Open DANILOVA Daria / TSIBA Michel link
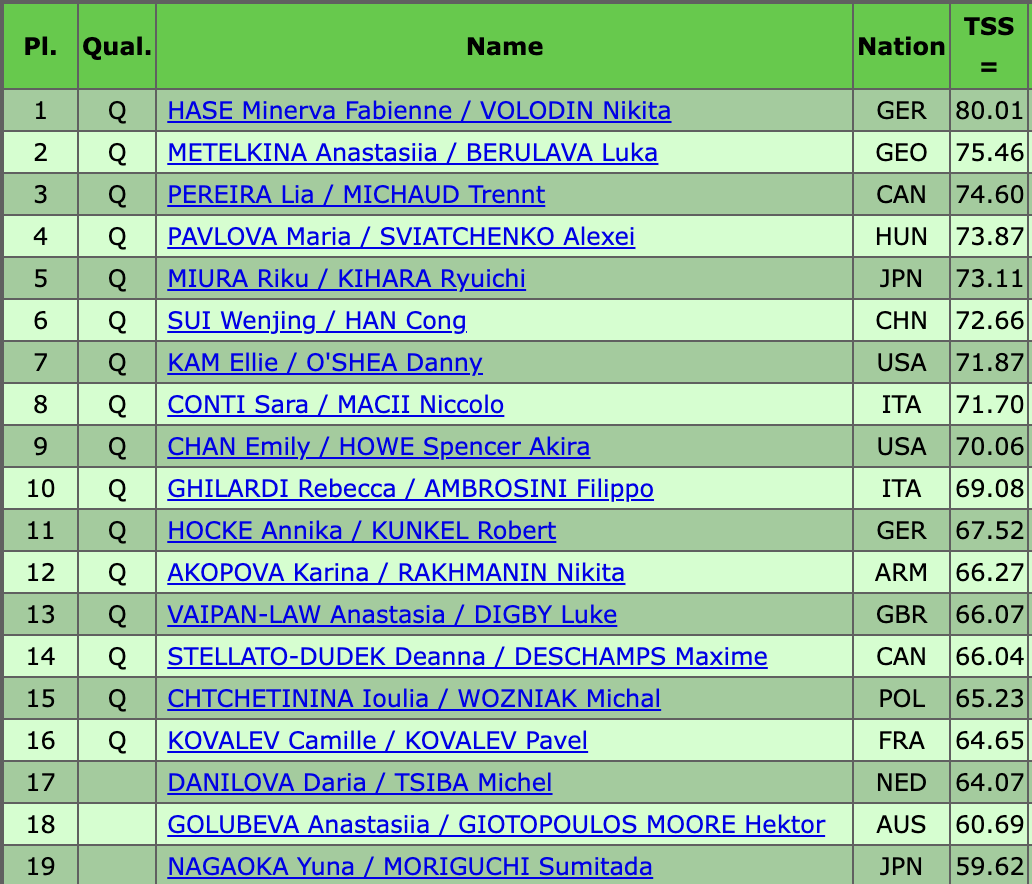The height and width of the screenshot is (884, 1032). pyautogui.click(x=360, y=783)
